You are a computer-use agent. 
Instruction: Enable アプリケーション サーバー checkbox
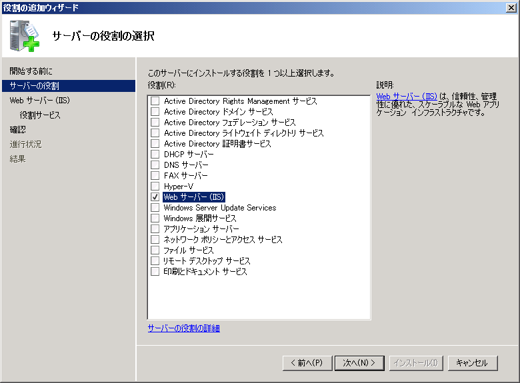point(155,229)
